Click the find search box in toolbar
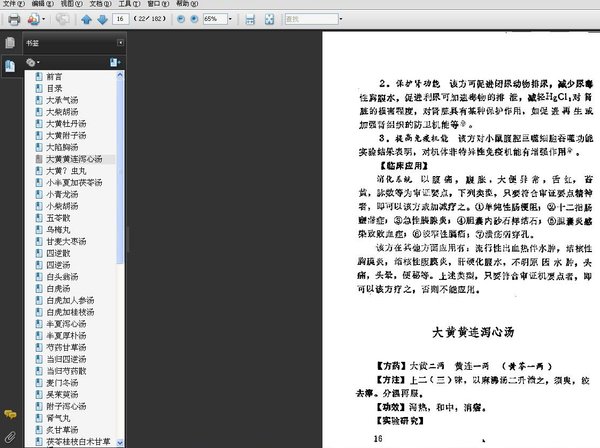Image resolution: width=600 pixels, height=448 pixels. point(311,19)
